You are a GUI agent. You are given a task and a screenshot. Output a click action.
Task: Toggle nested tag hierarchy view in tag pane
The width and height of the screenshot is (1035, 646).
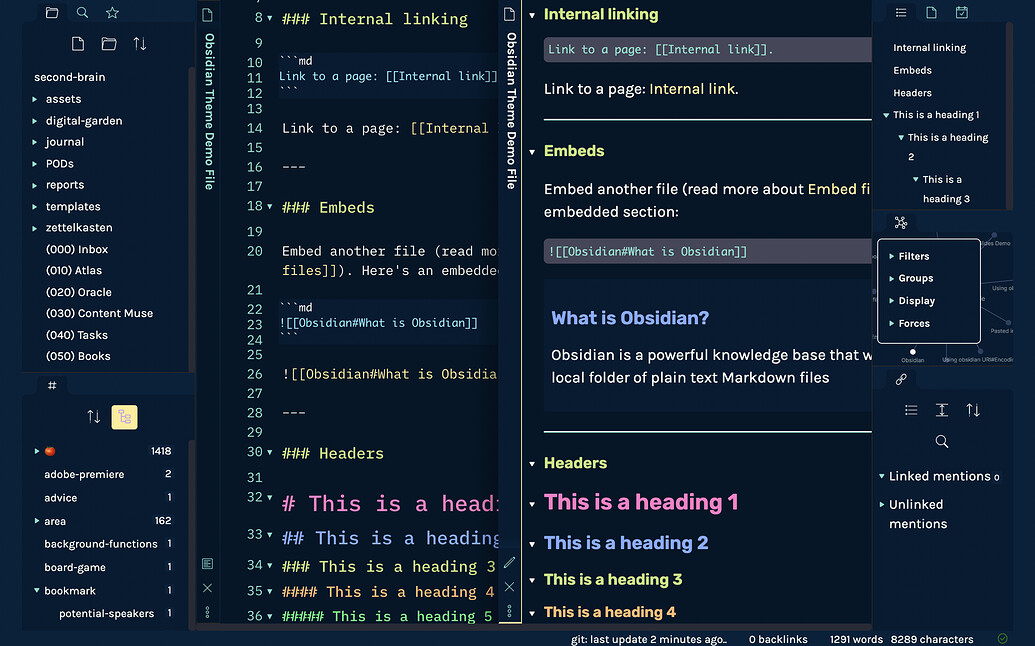point(124,416)
